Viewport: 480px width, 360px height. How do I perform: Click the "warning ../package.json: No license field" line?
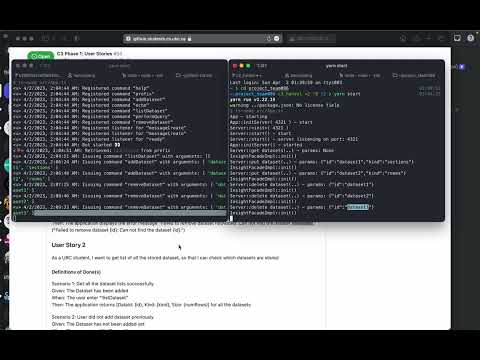pos(284,105)
